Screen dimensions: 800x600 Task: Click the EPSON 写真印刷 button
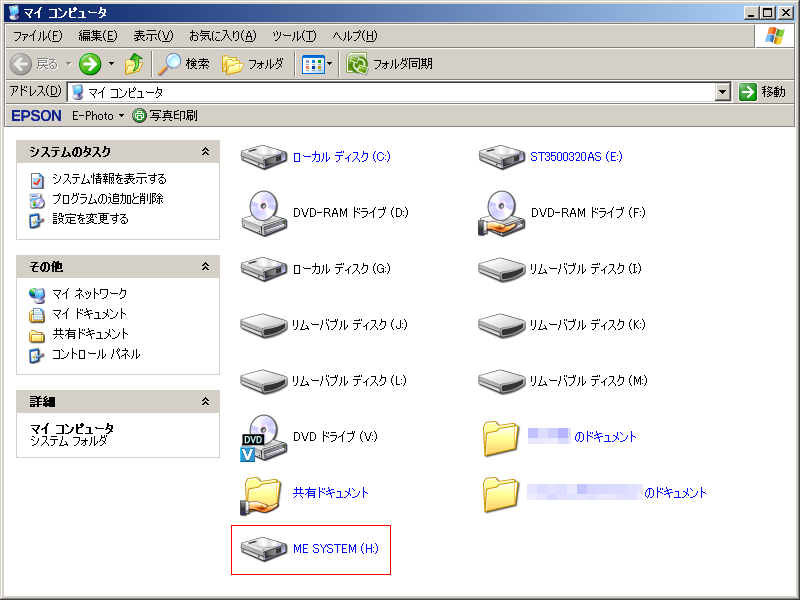[164, 116]
